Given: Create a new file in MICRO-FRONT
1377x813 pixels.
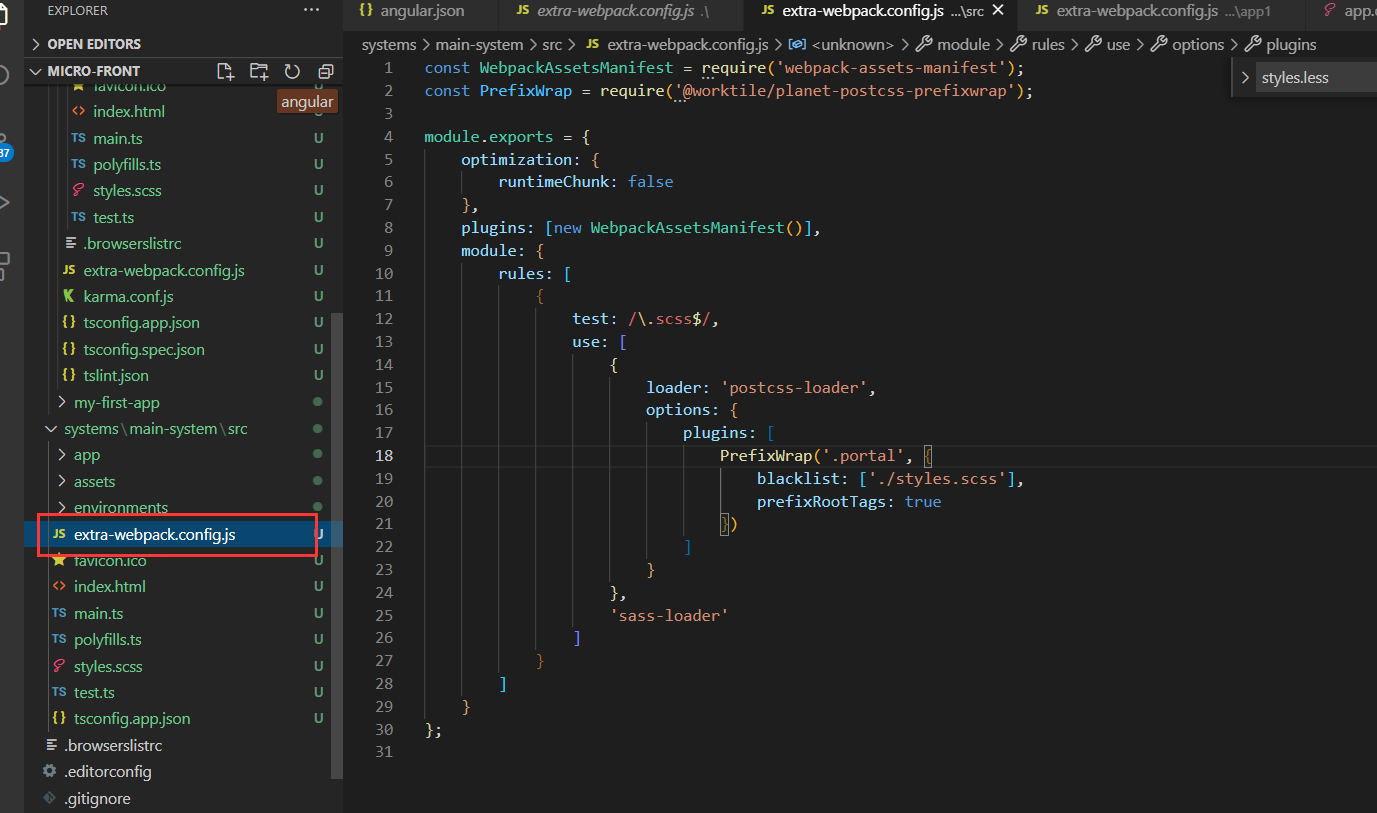Looking at the screenshot, I should pyautogui.click(x=226, y=71).
